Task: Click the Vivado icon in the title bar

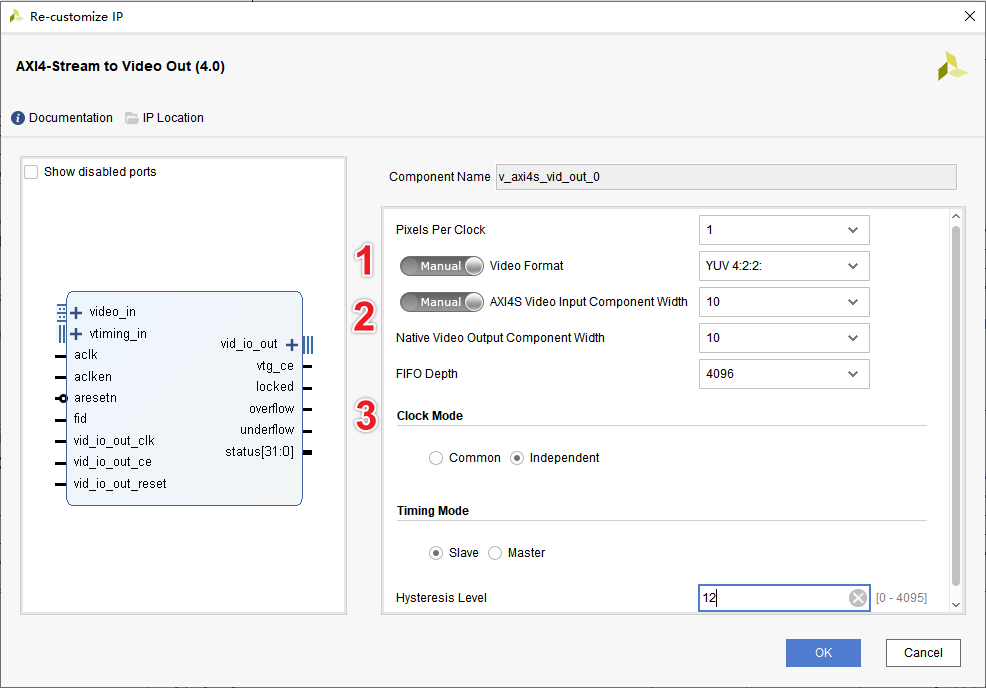Action: pos(16,16)
